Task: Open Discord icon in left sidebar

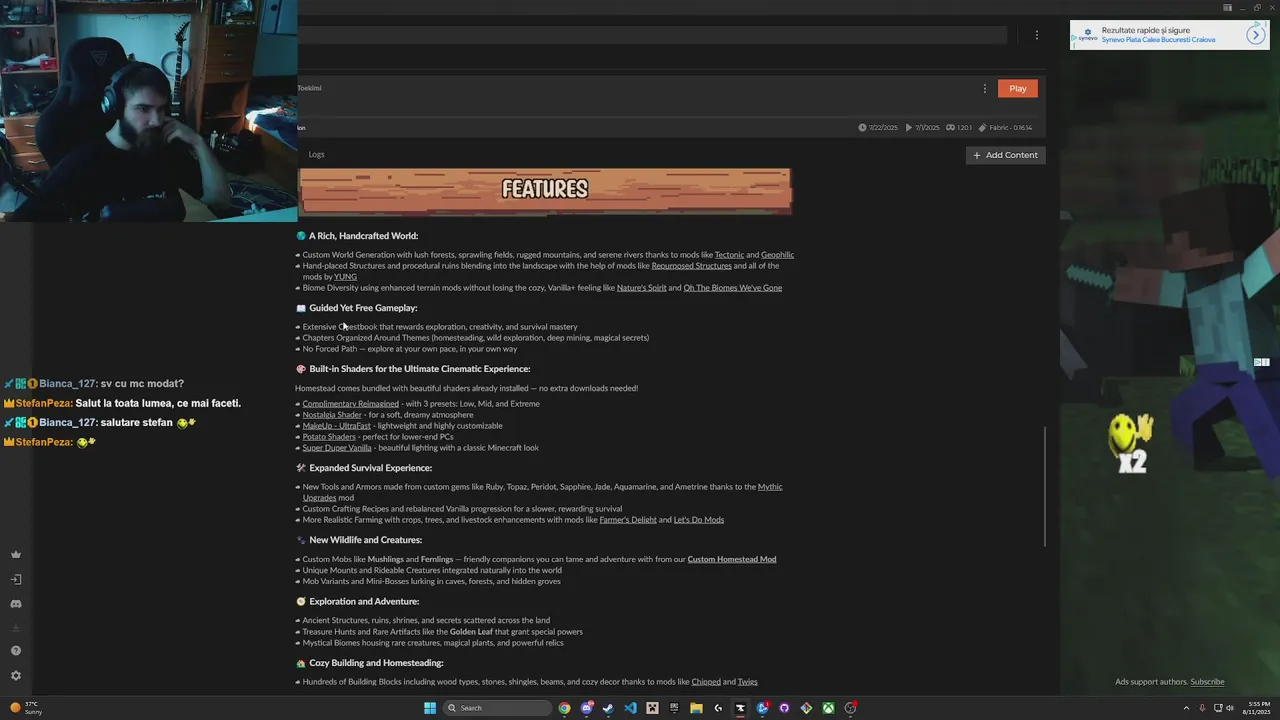Action: pos(15,604)
